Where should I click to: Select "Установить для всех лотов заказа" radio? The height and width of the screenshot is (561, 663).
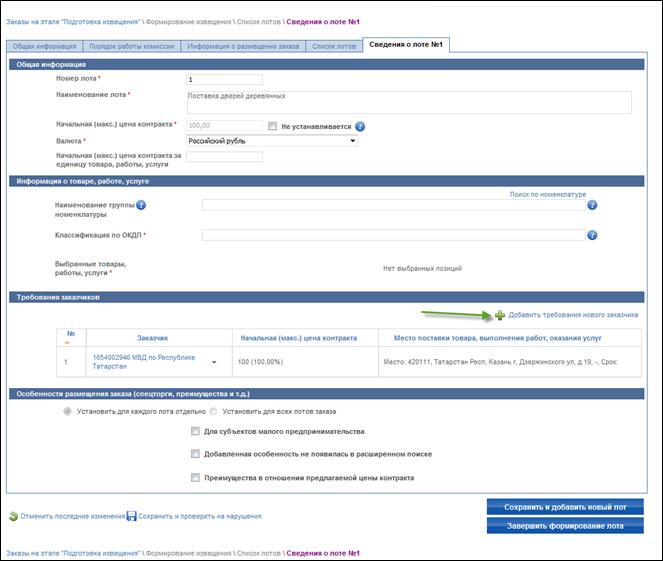pos(214,411)
